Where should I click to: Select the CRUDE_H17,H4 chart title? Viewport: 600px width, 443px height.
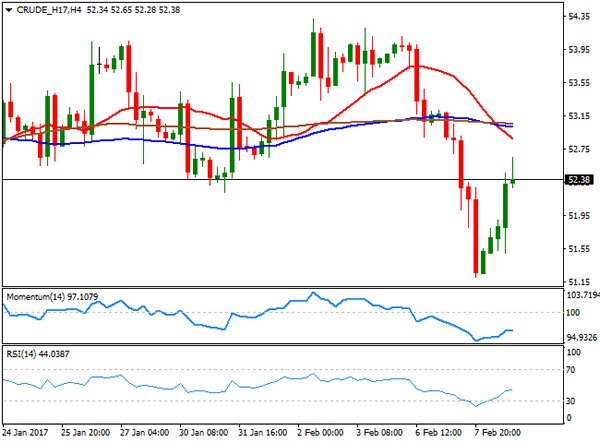click(x=49, y=10)
